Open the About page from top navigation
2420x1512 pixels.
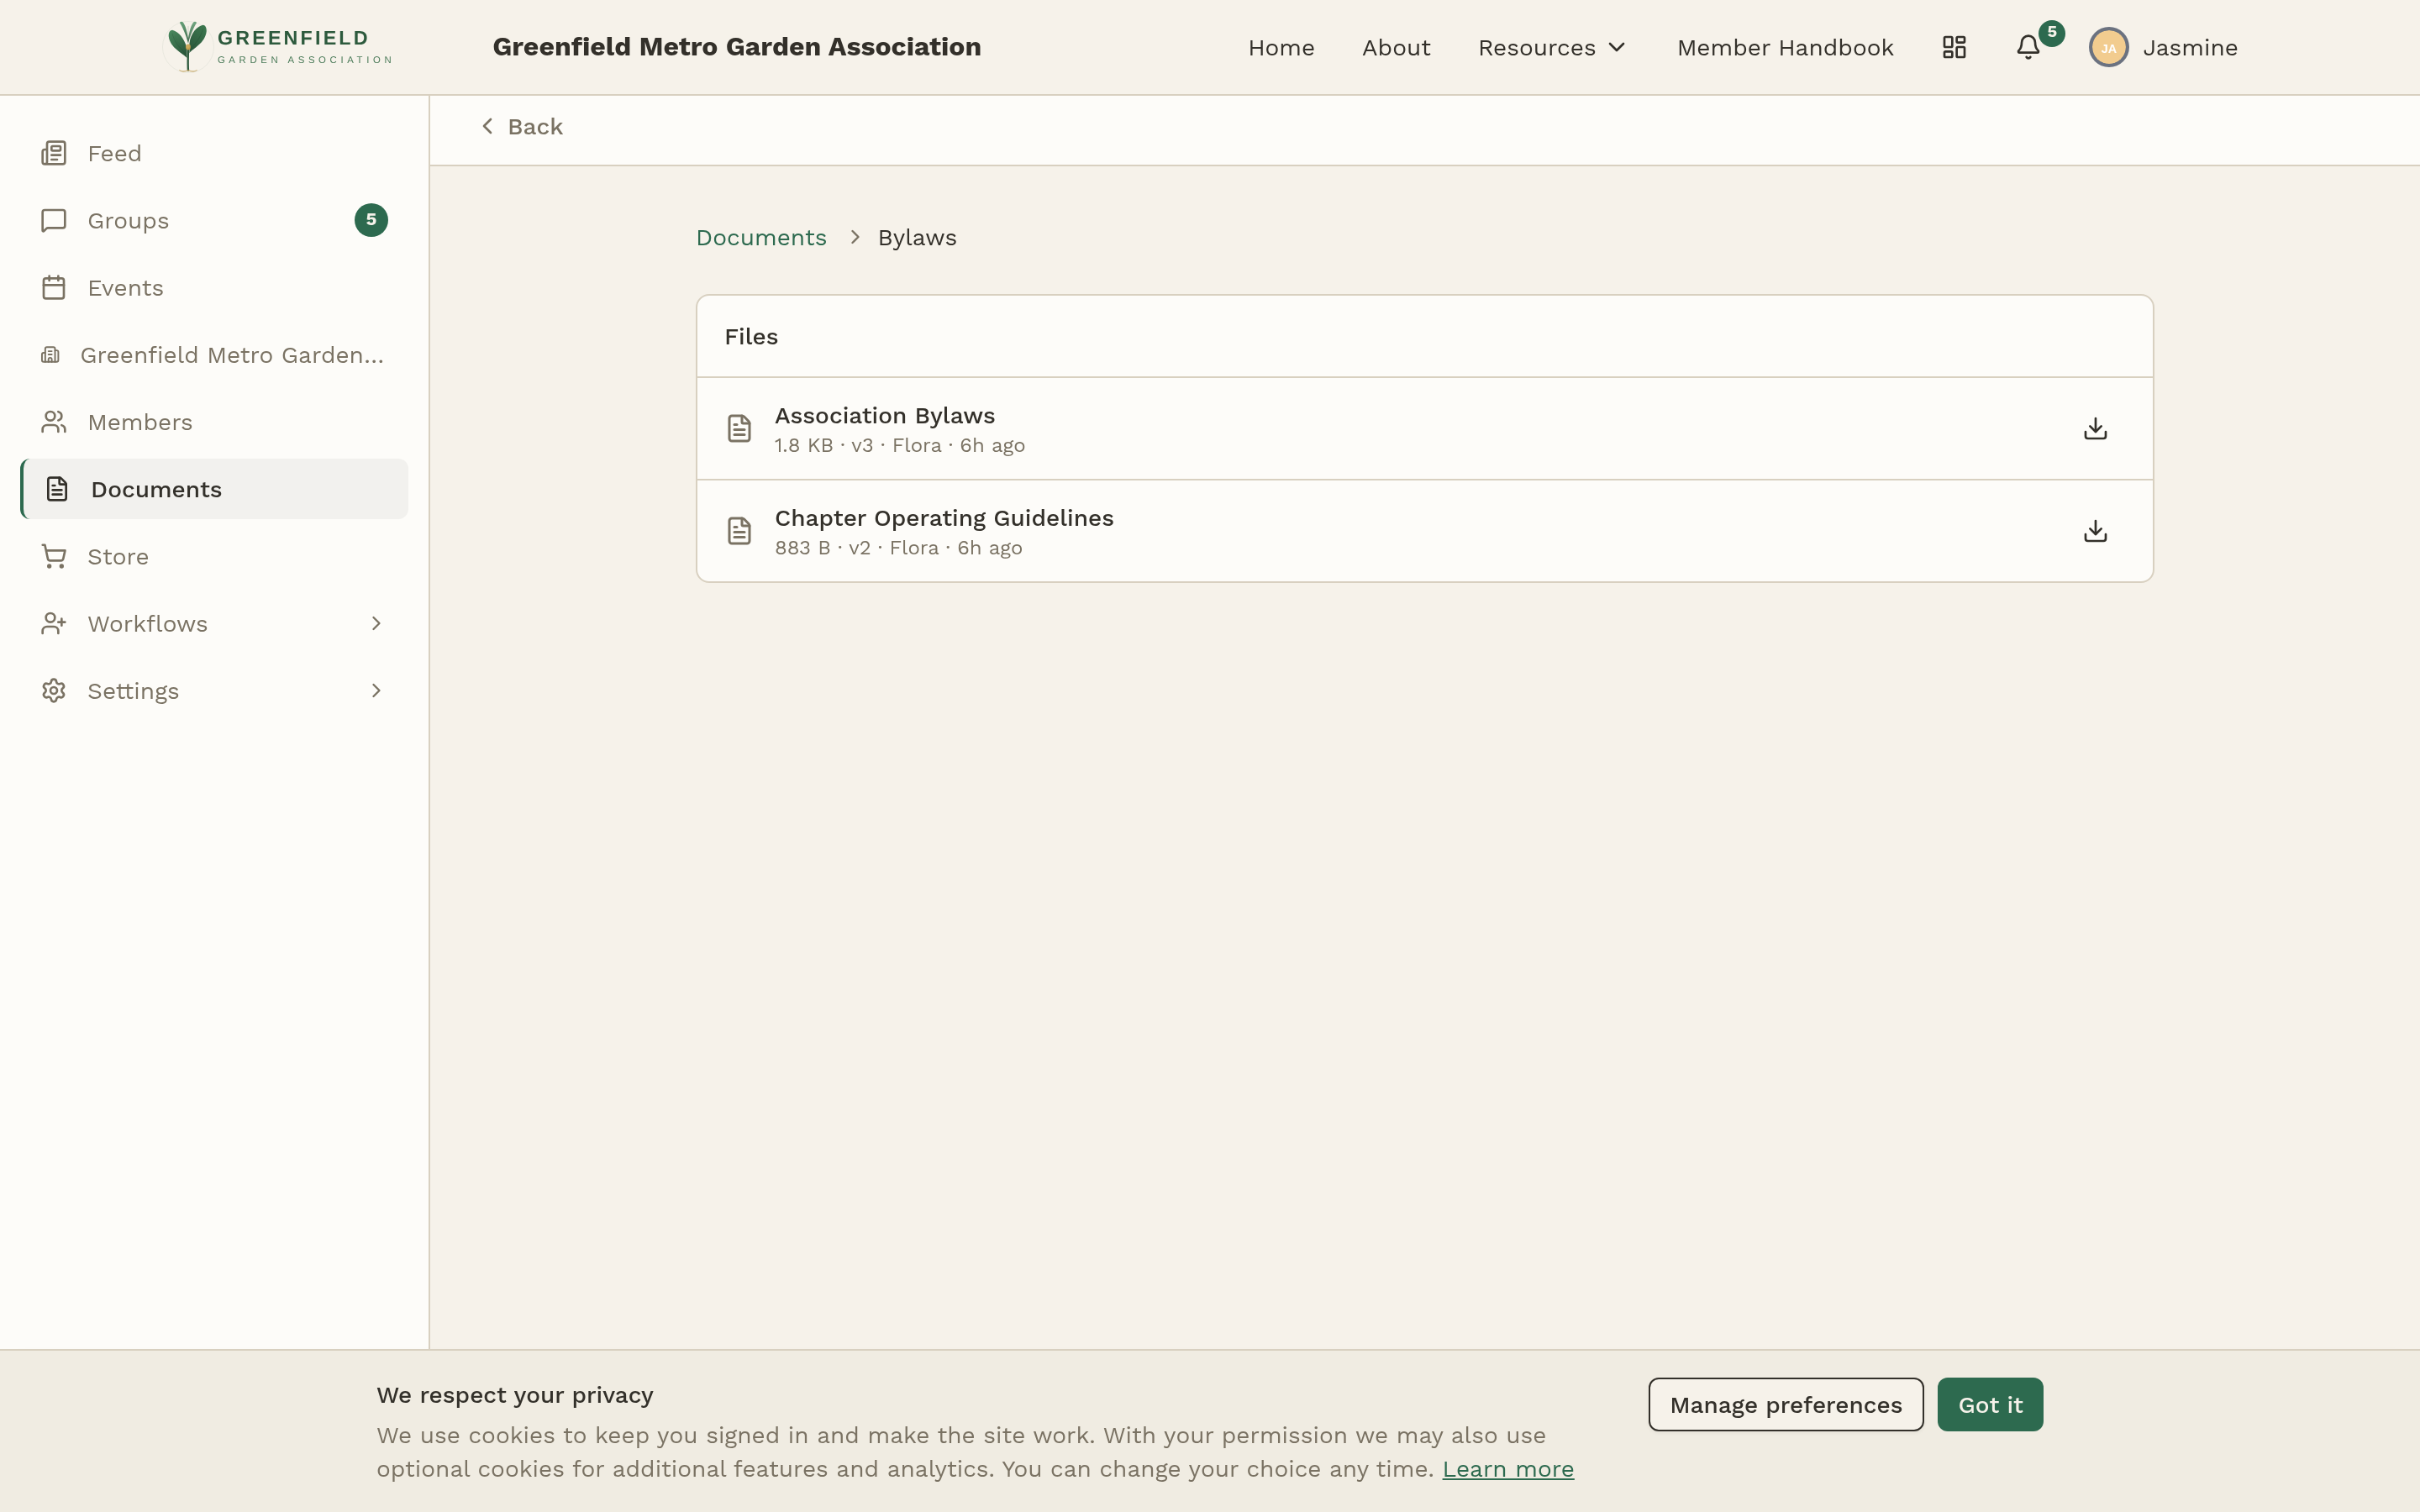coord(1396,47)
